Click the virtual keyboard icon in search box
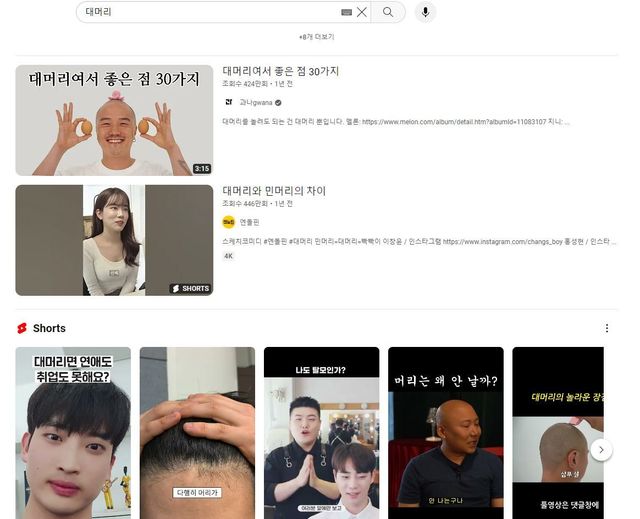 pos(346,12)
